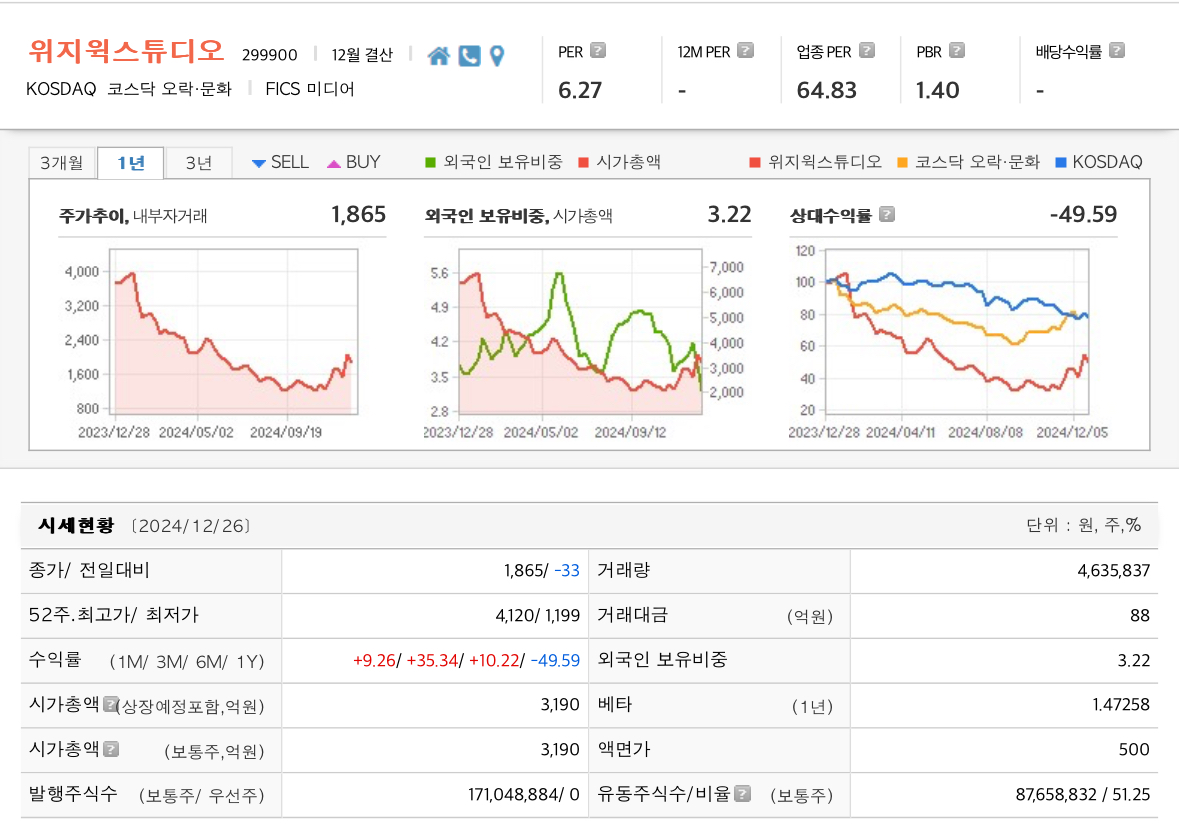Viewport: 1179px width, 836px height.
Task: Click 거래량 value 4,635,837
Action: (x=1114, y=571)
